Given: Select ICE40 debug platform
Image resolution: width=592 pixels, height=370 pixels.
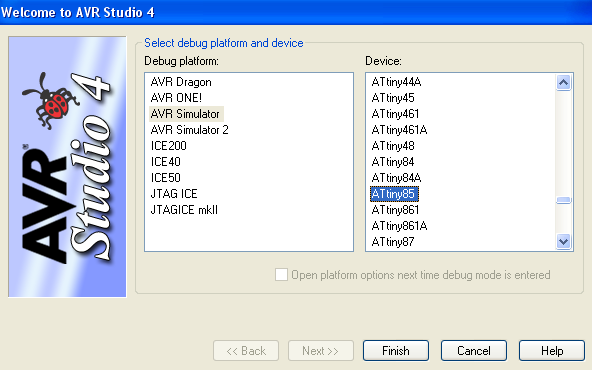Looking at the screenshot, I should (x=165, y=162).
